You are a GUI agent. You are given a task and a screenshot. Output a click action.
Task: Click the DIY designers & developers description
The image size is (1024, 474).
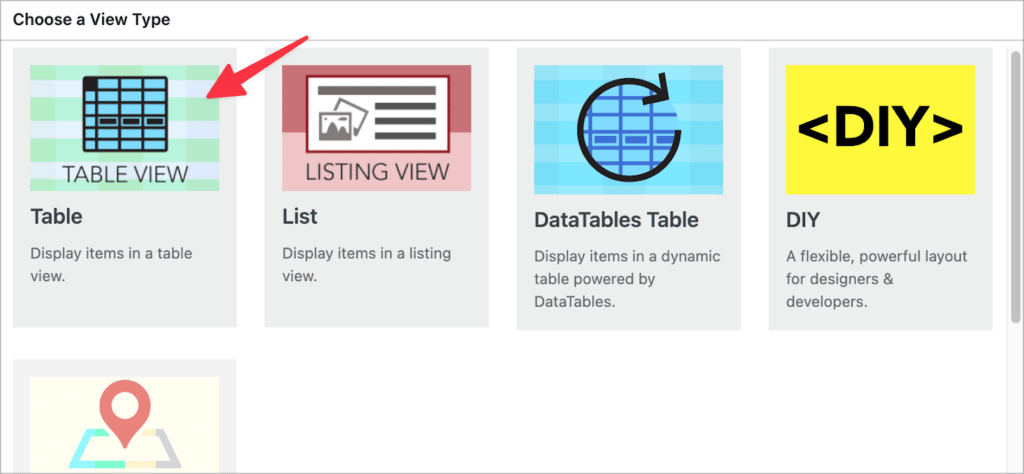(876, 279)
